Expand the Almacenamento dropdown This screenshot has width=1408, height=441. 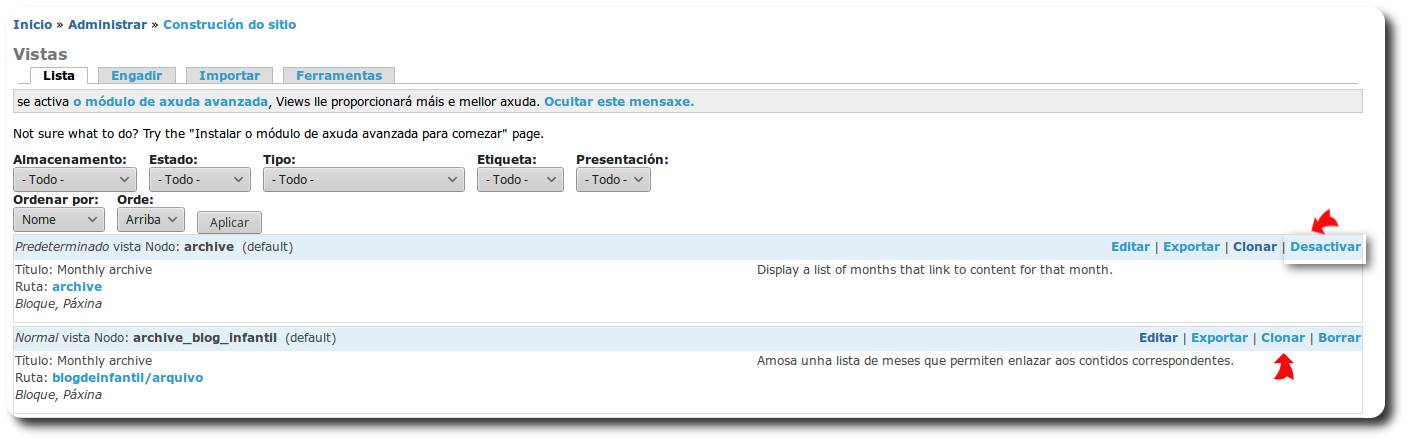75,179
